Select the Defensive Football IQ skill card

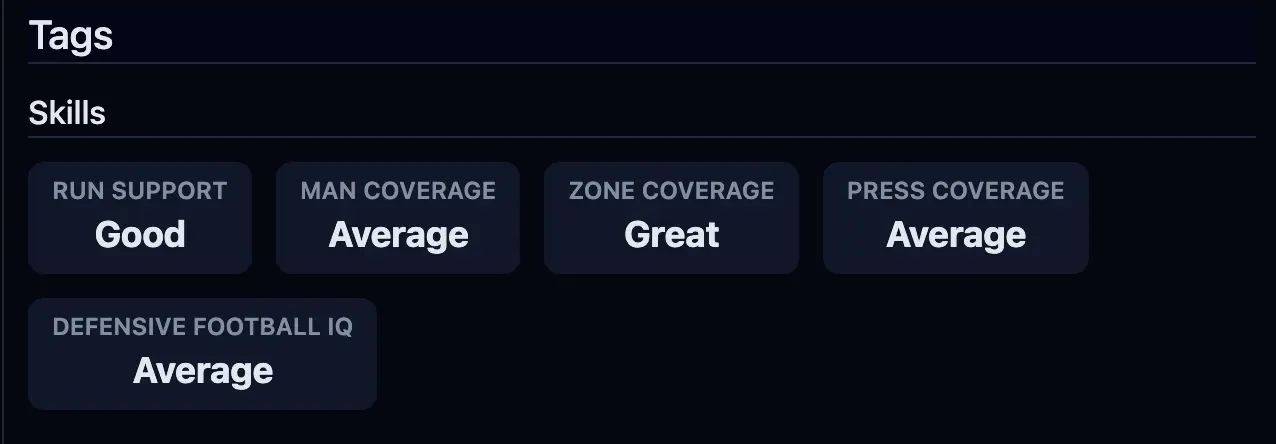coord(202,353)
